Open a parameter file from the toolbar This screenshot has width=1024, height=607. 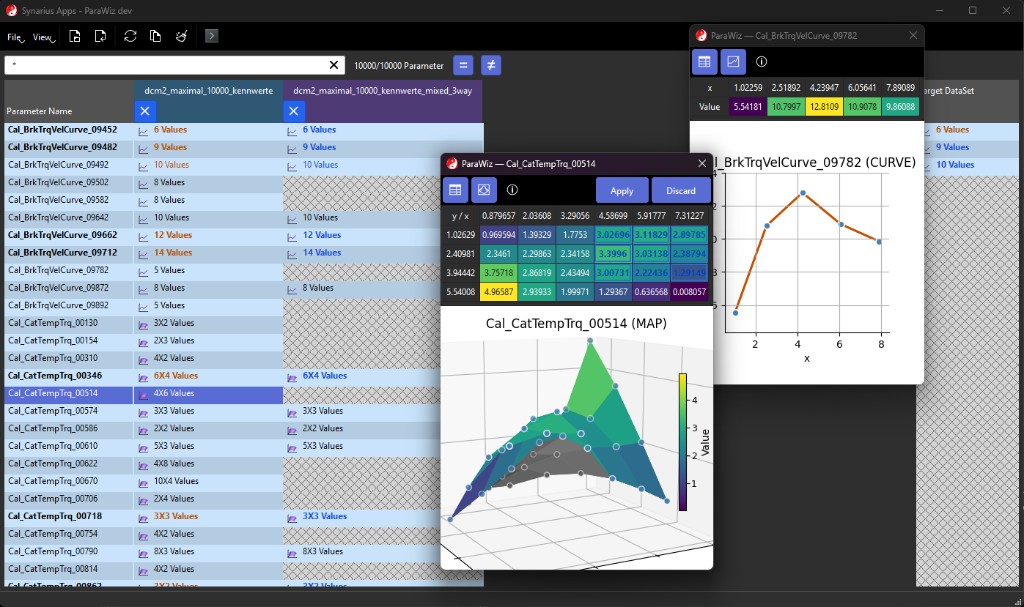[75, 35]
